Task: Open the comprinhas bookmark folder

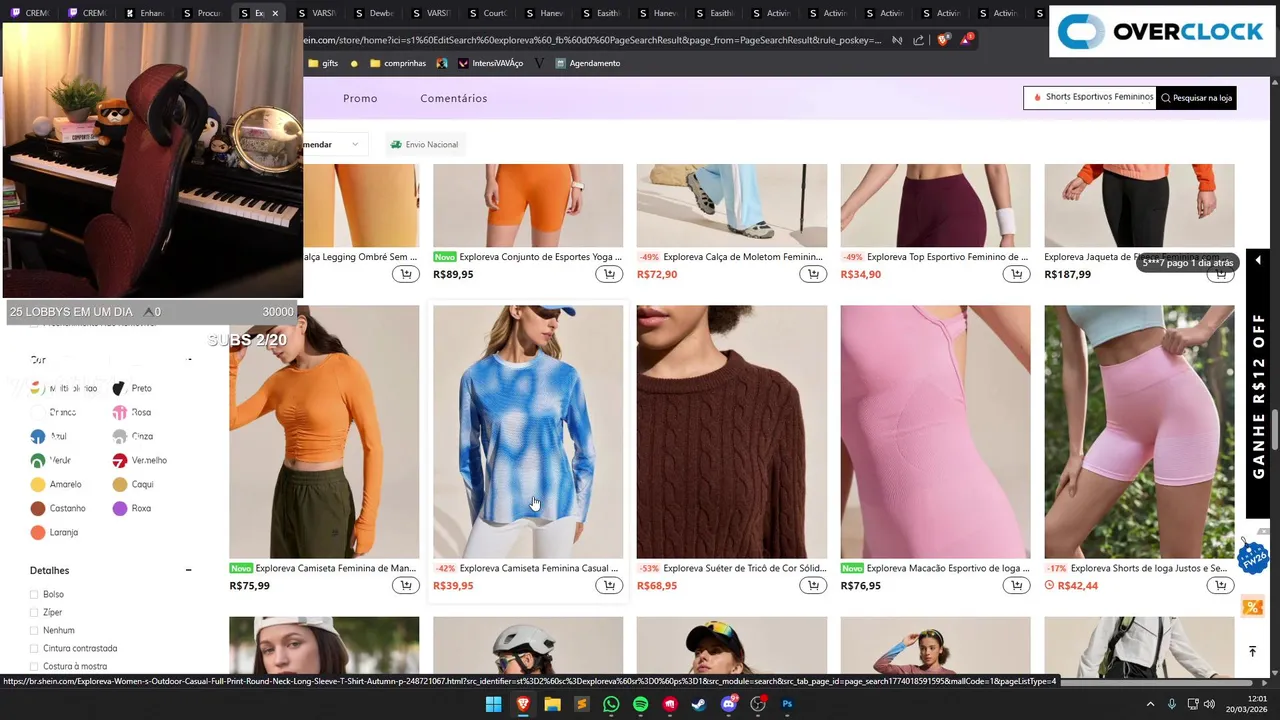Action: click(x=397, y=63)
